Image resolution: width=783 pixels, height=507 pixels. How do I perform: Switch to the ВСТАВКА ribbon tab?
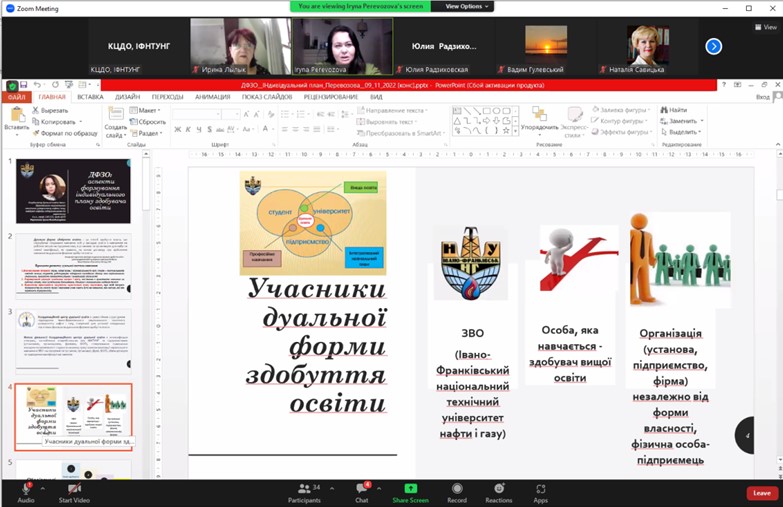90,97
